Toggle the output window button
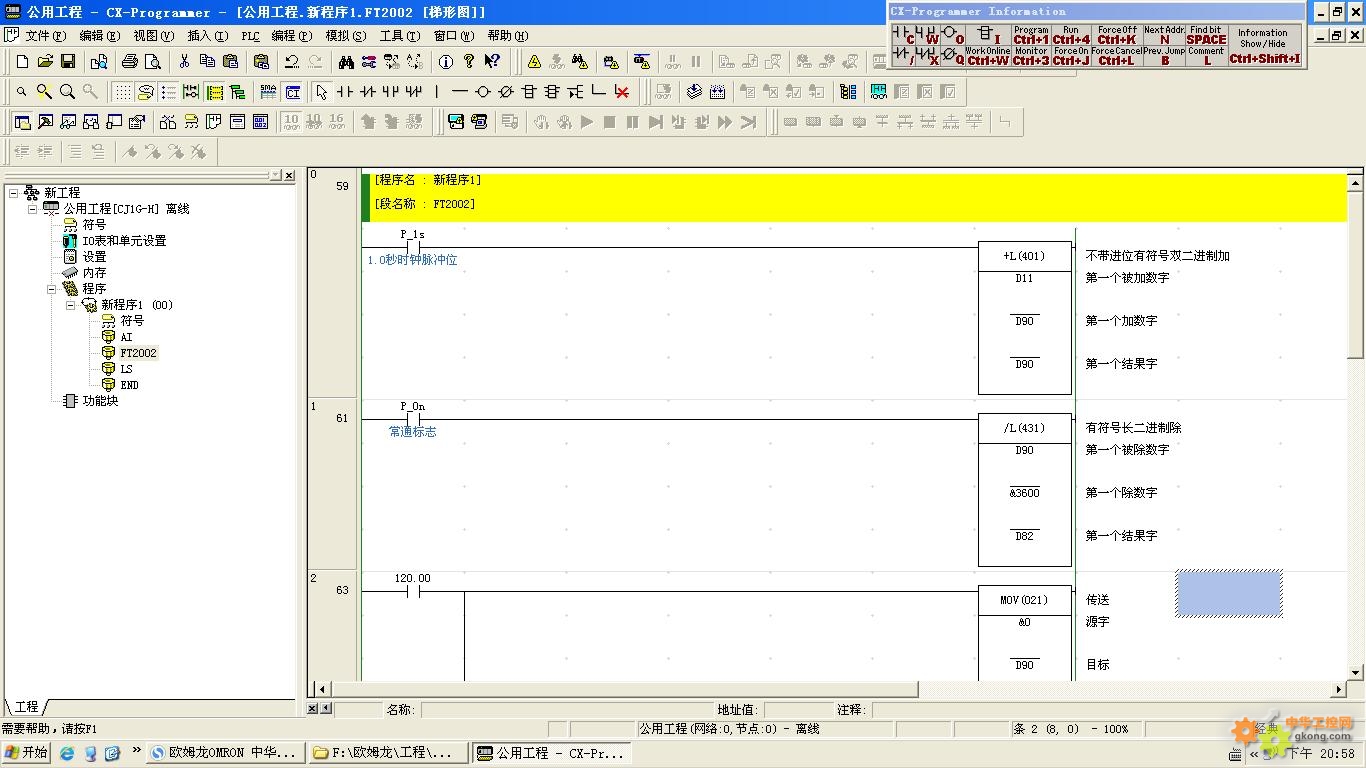Viewport: 1366px width, 768px height. click(45, 122)
